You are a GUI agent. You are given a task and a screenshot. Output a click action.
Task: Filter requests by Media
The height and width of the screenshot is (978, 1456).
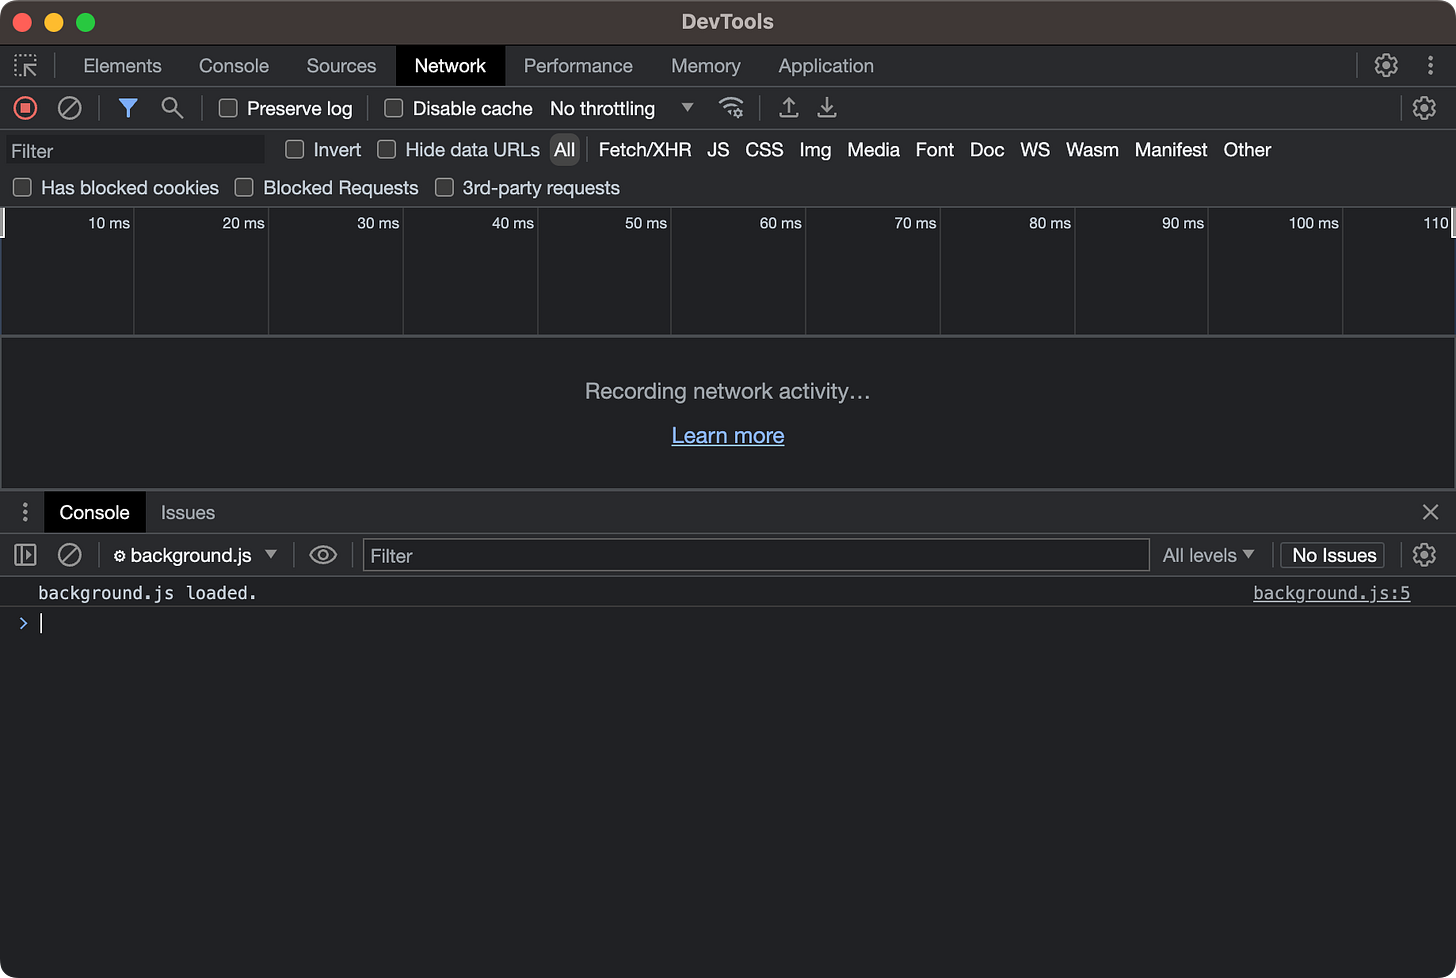(873, 150)
